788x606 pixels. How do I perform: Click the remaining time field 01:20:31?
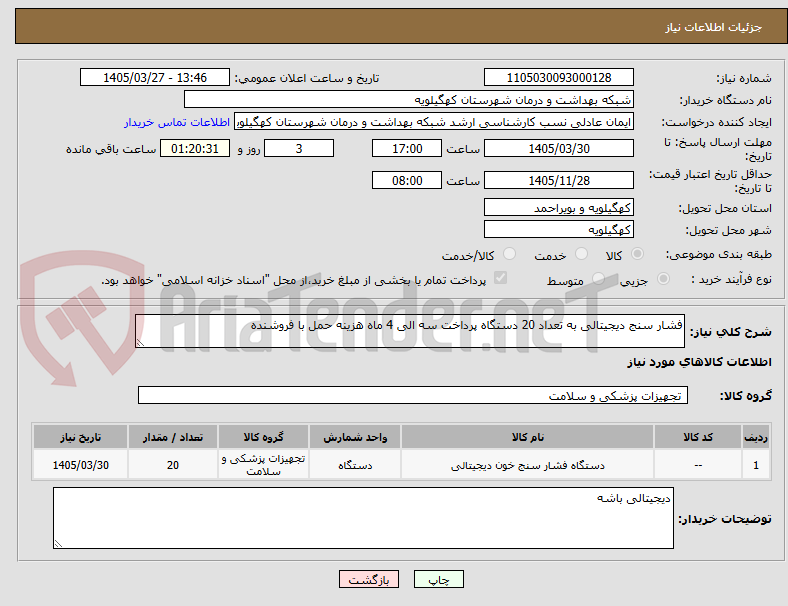point(195,149)
